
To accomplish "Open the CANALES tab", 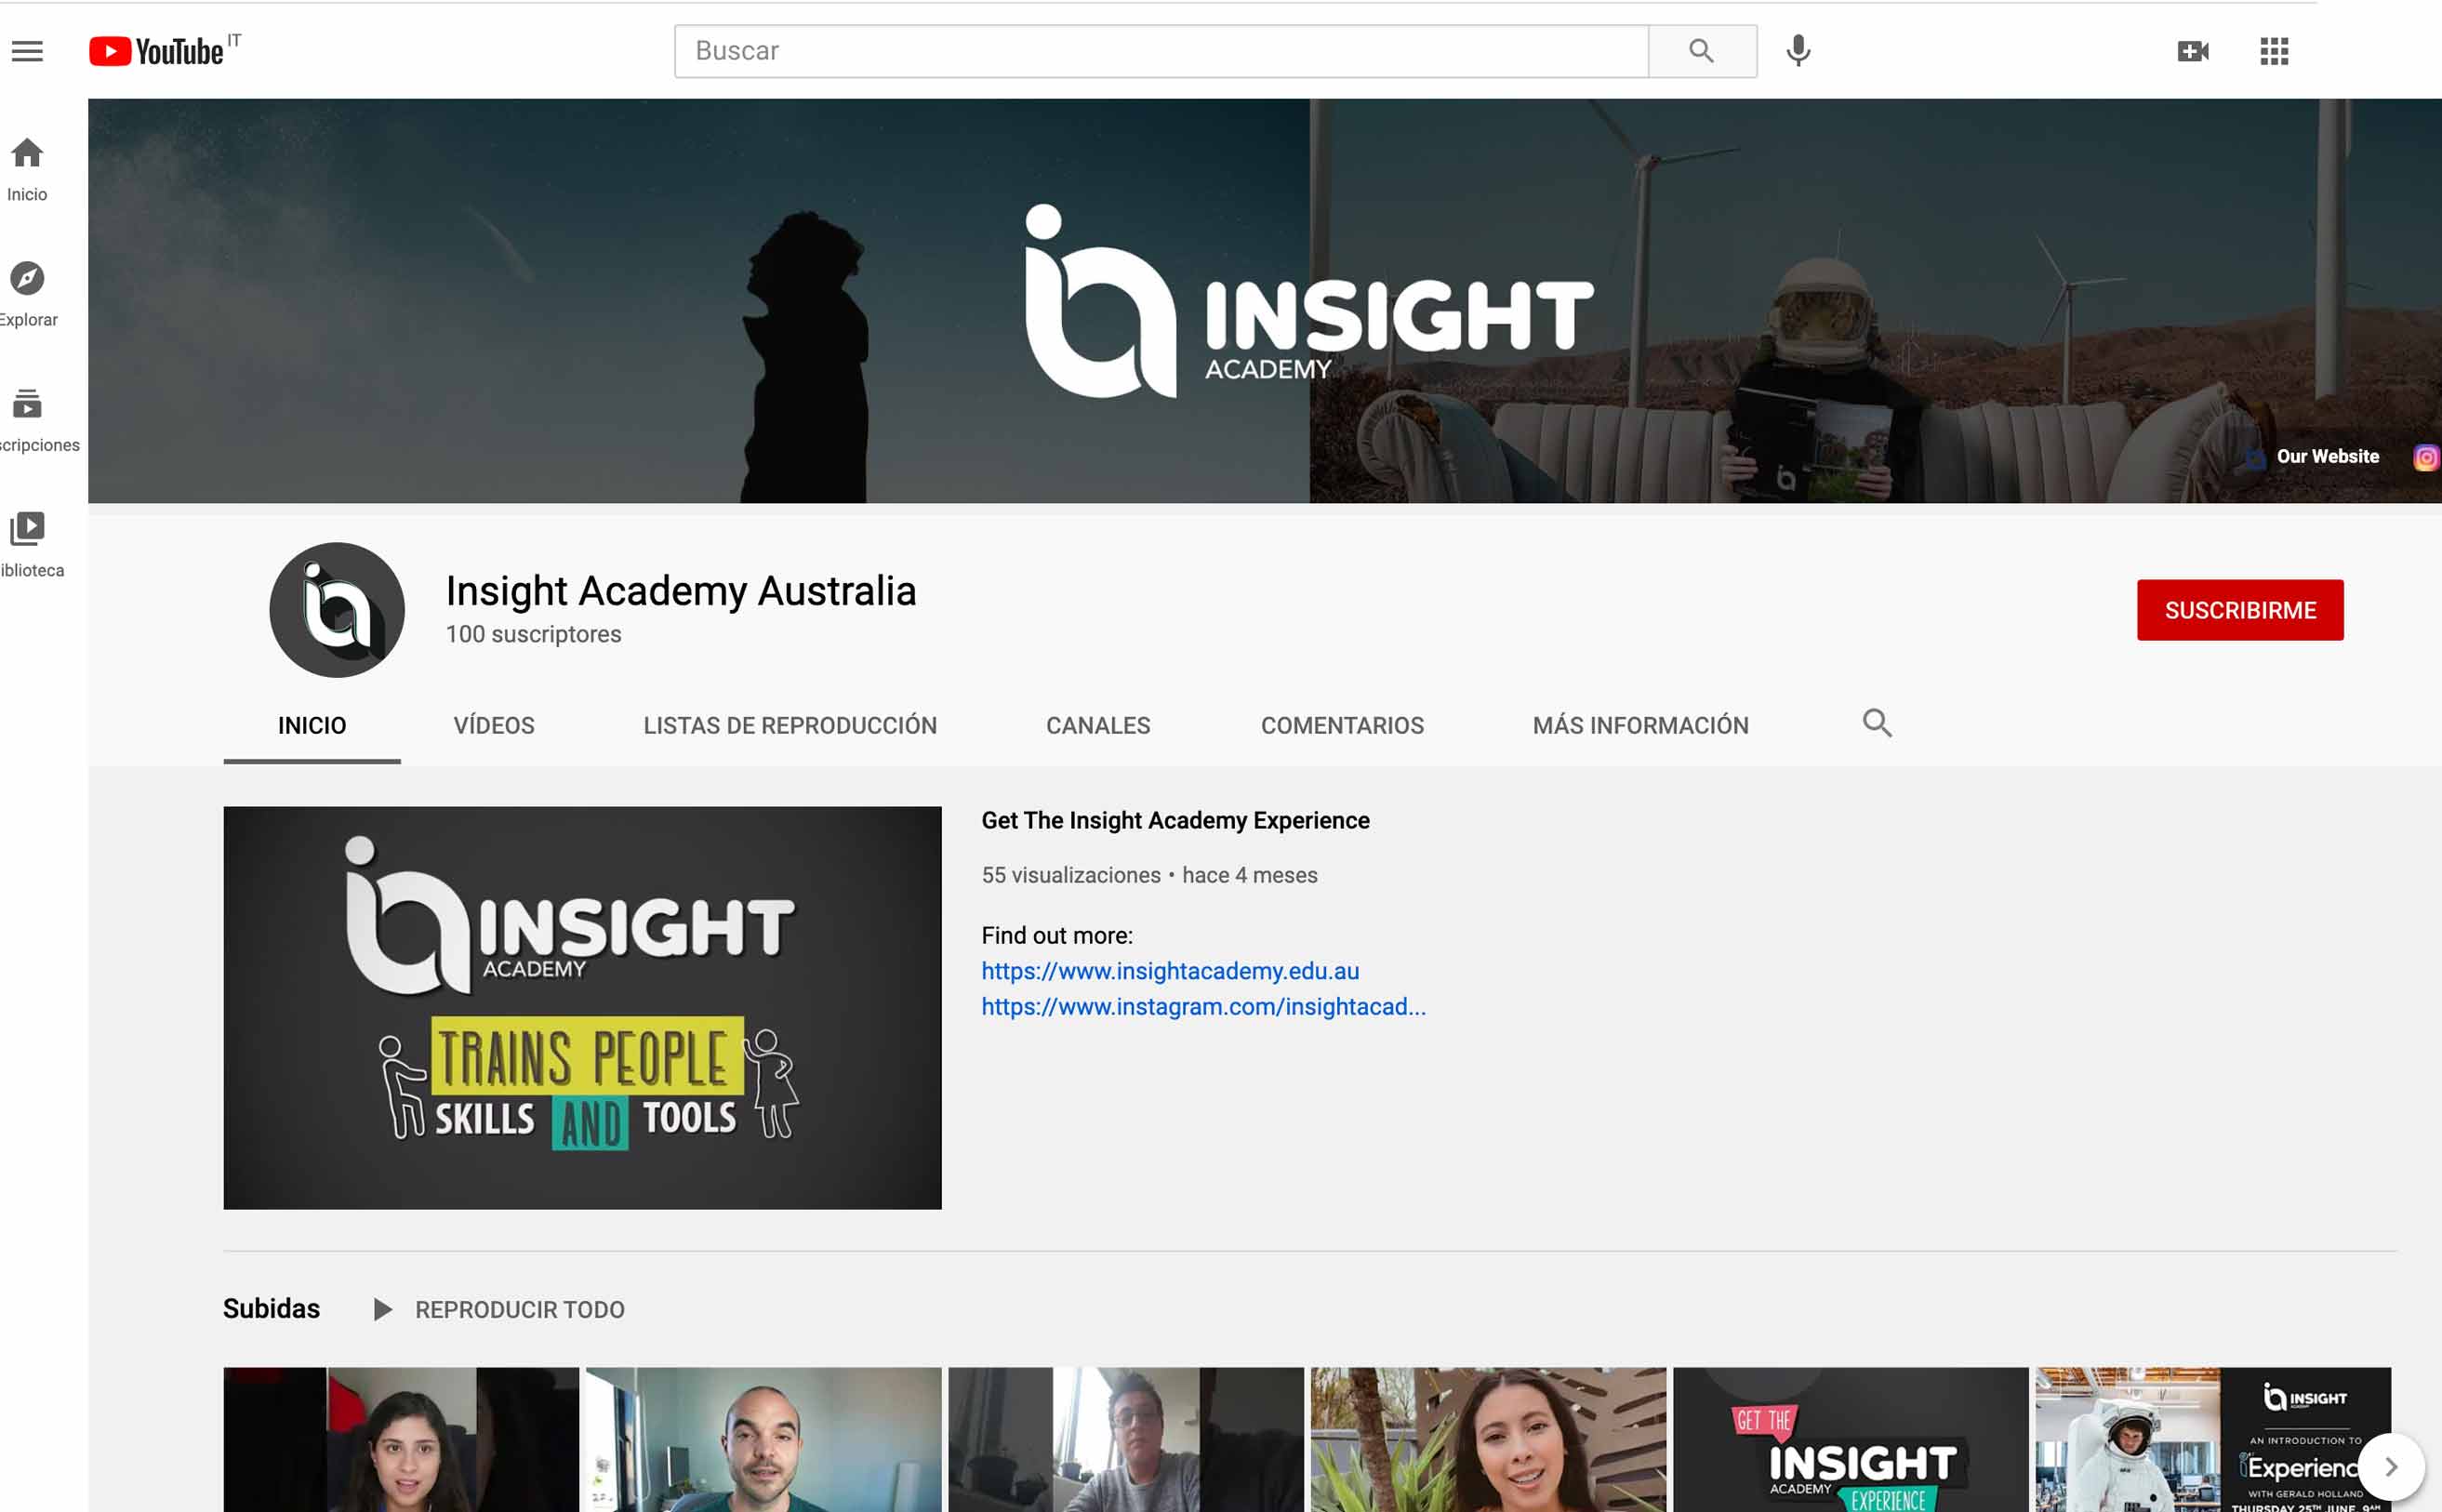I will 1098,725.
